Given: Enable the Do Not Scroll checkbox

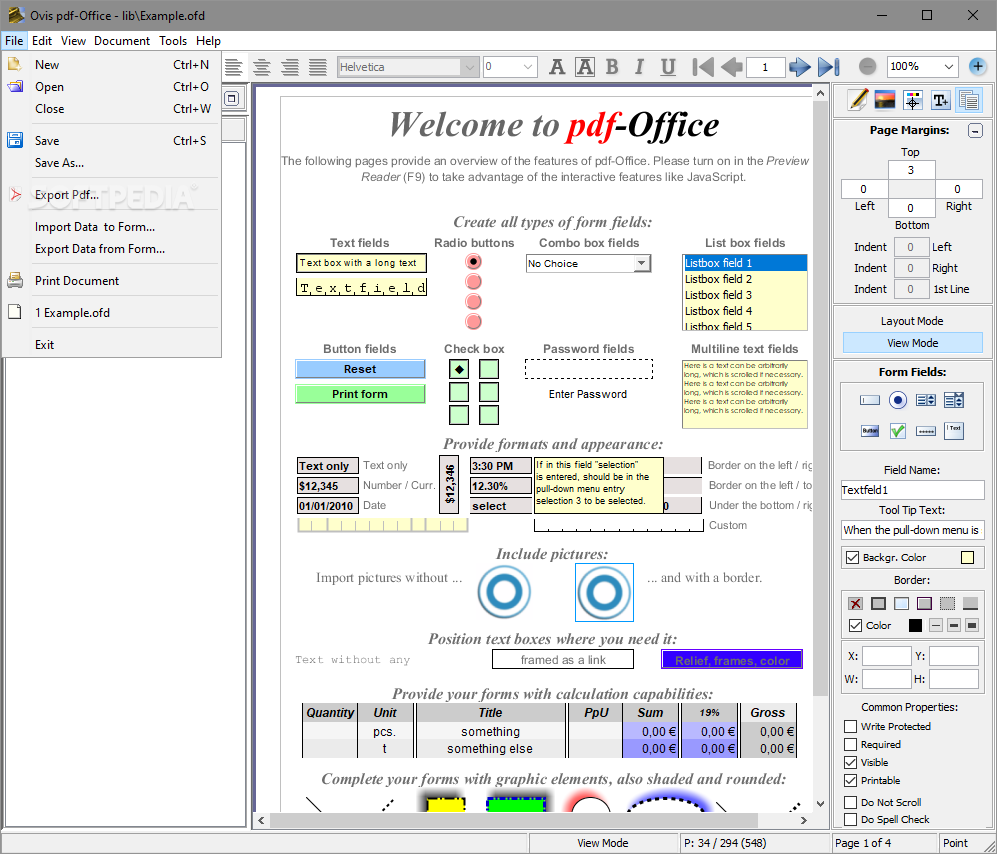Looking at the screenshot, I should [850, 802].
